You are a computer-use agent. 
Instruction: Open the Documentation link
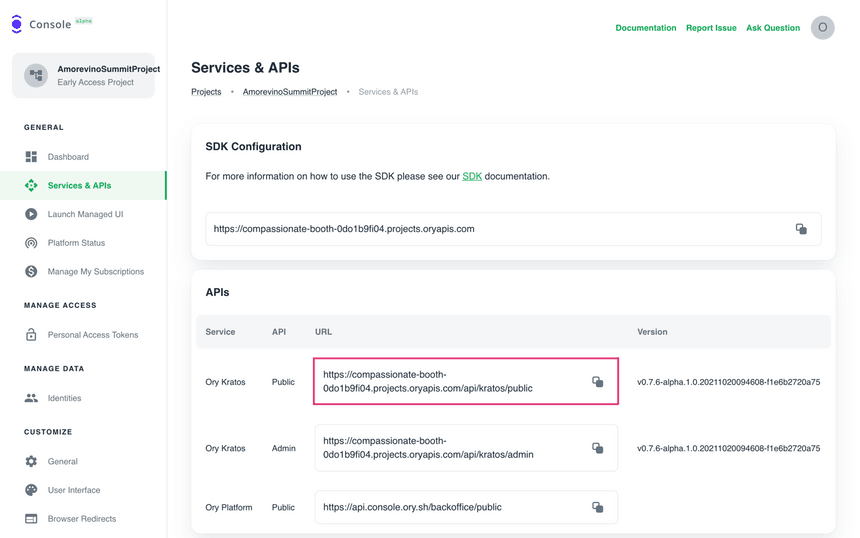pyautogui.click(x=645, y=28)
